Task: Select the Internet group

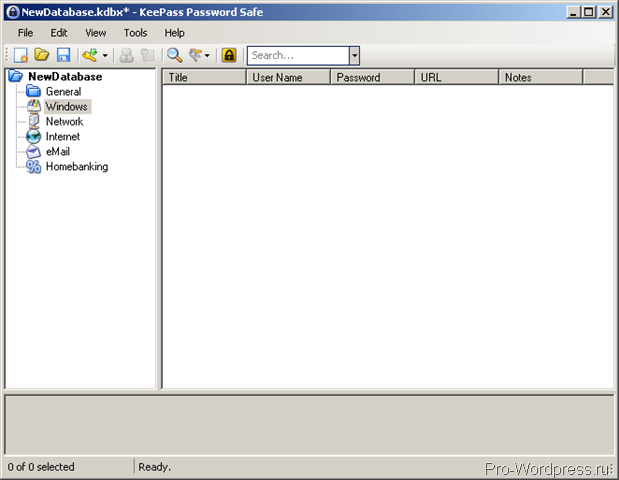Action: [x=63, y=137]
